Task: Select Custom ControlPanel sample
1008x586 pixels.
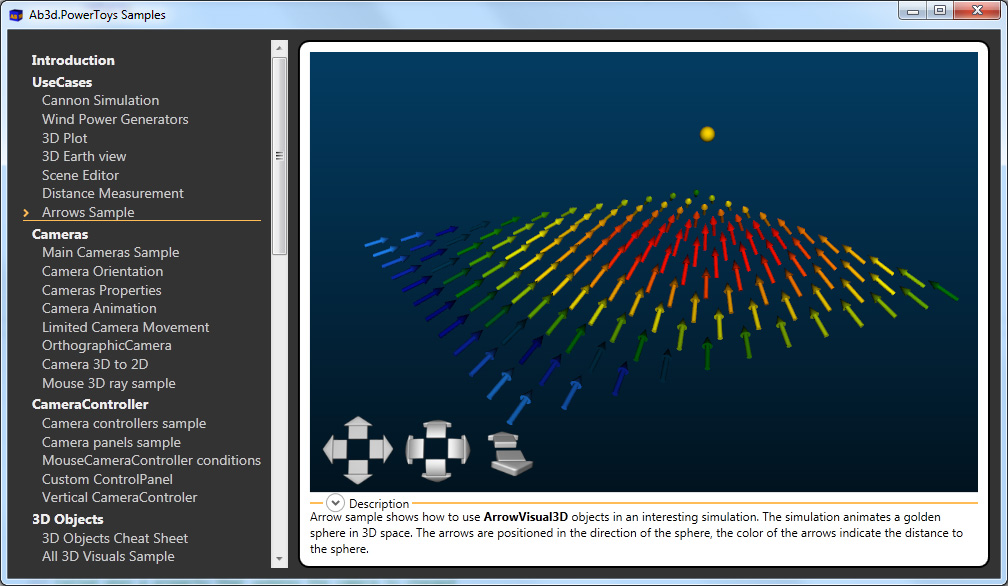Action: 107,479
